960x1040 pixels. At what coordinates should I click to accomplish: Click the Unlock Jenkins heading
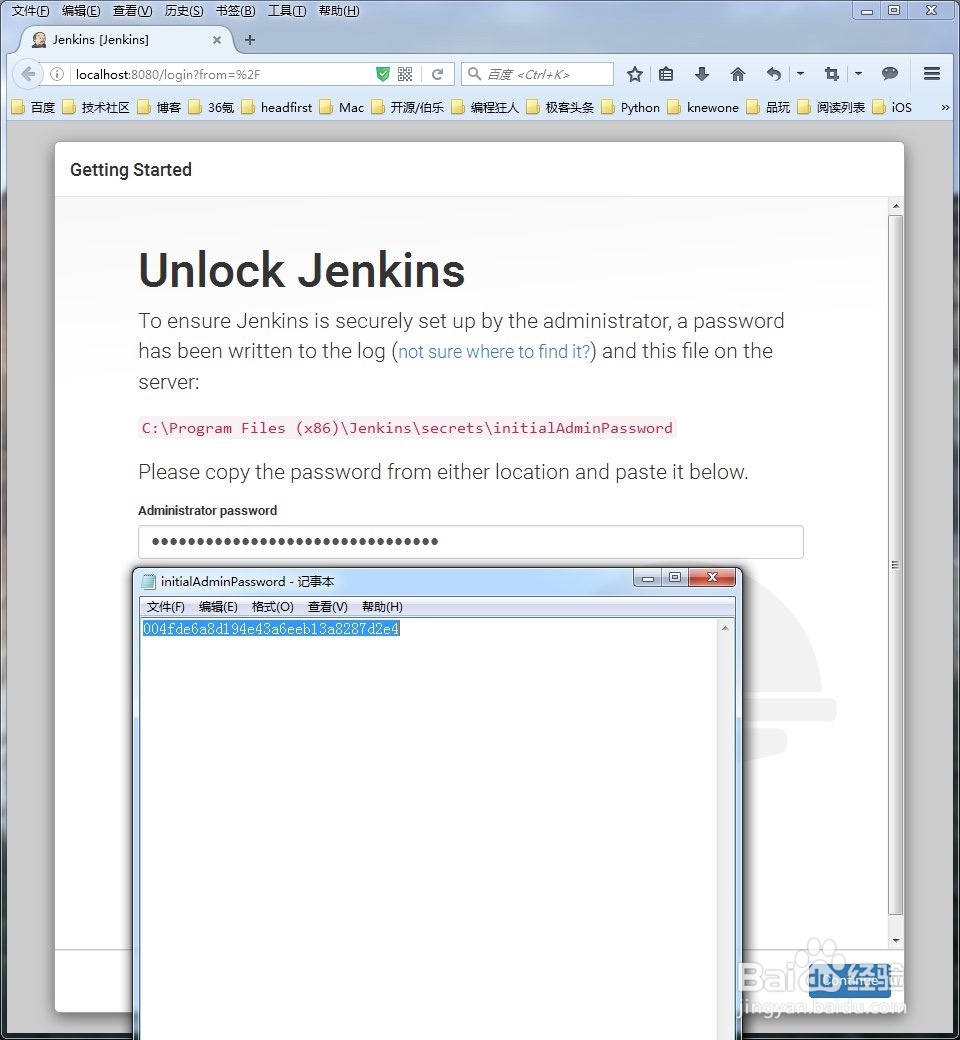pos(302,271)
